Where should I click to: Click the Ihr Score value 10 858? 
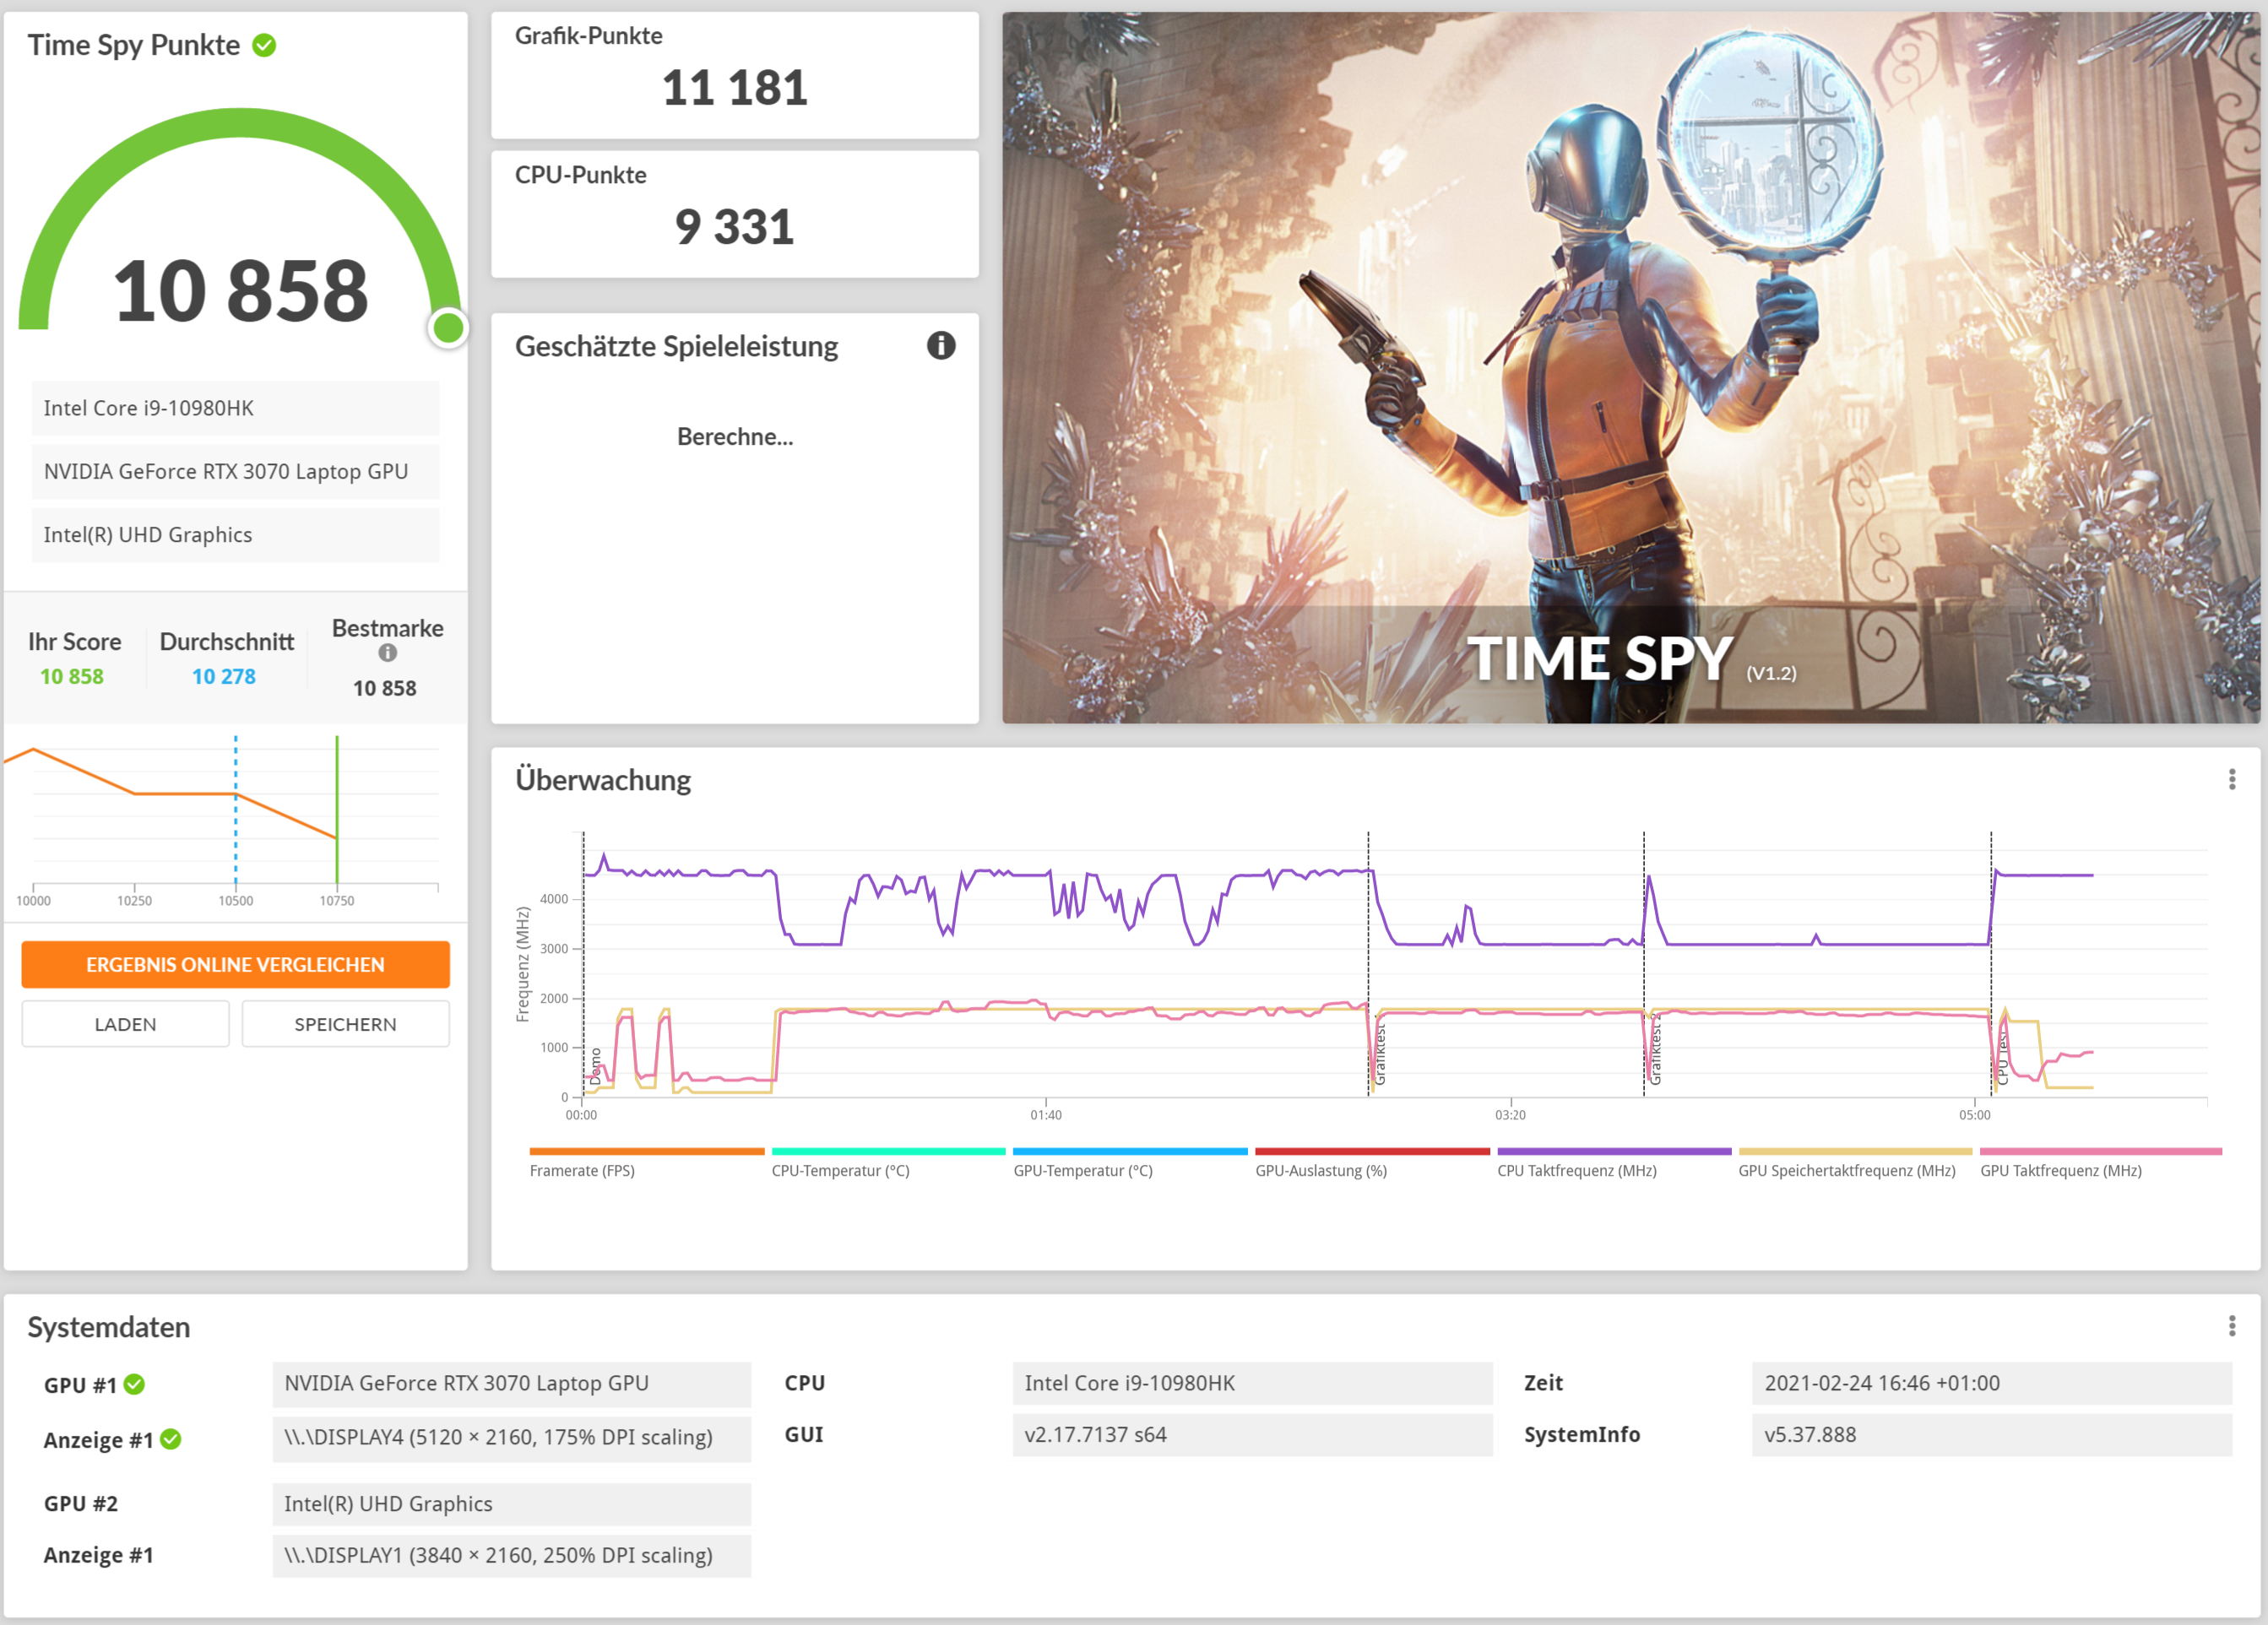click(x=72, y=677)
